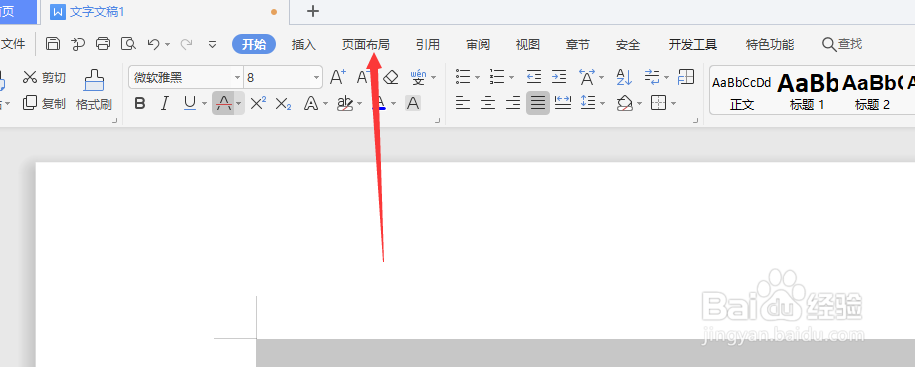
Task: Open the Chinese layout A dropdown arrow
Action: [x=602, y=77]
